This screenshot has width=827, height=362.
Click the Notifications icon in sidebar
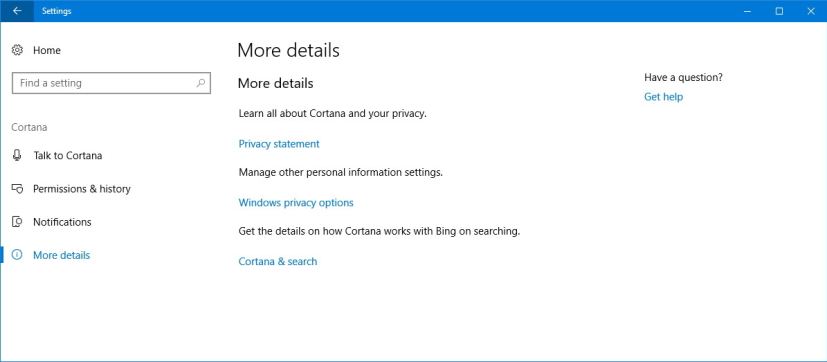pyautogui.click(x=17, y=222)
